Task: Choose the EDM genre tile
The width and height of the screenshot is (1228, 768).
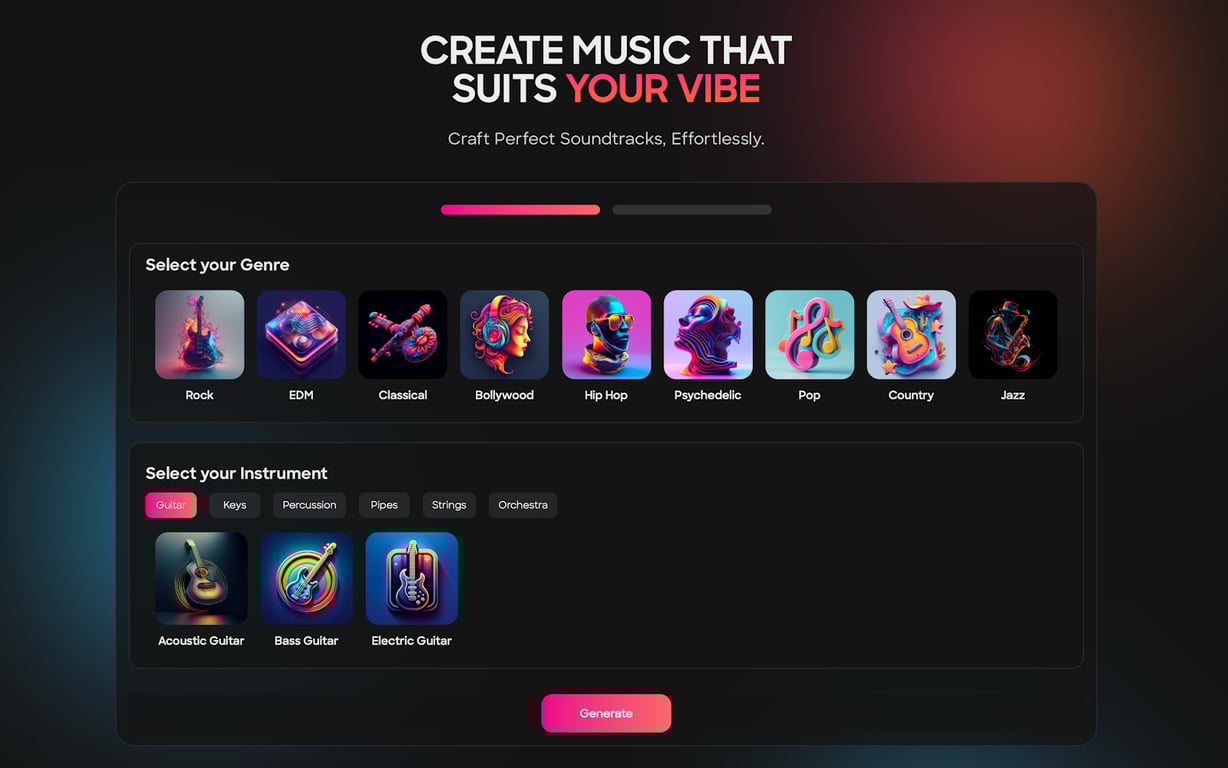Action: [x=301, y=335]
